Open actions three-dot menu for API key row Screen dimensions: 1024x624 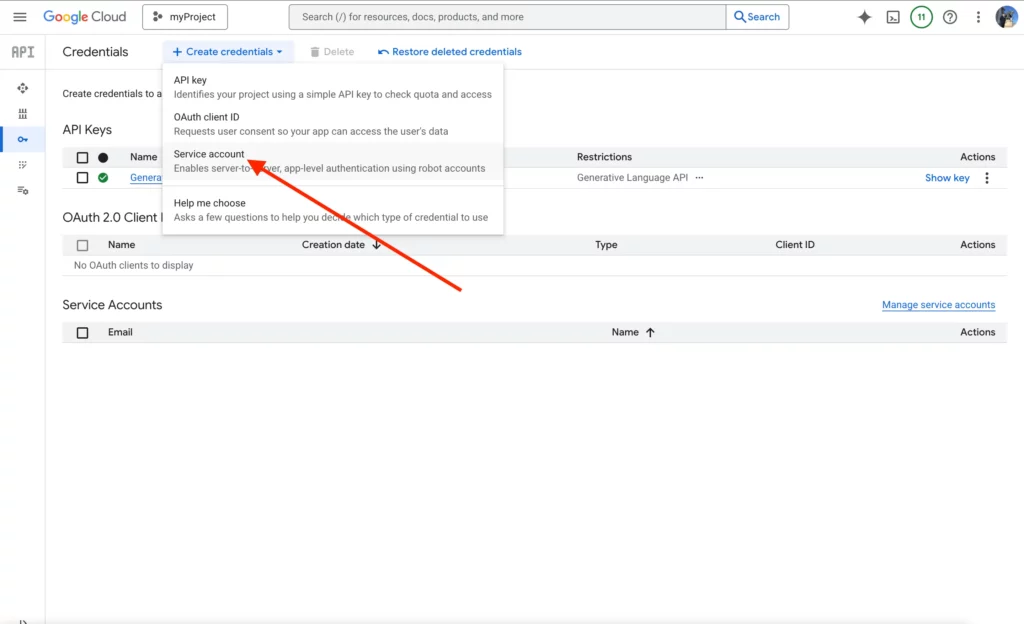pos(987,178)
